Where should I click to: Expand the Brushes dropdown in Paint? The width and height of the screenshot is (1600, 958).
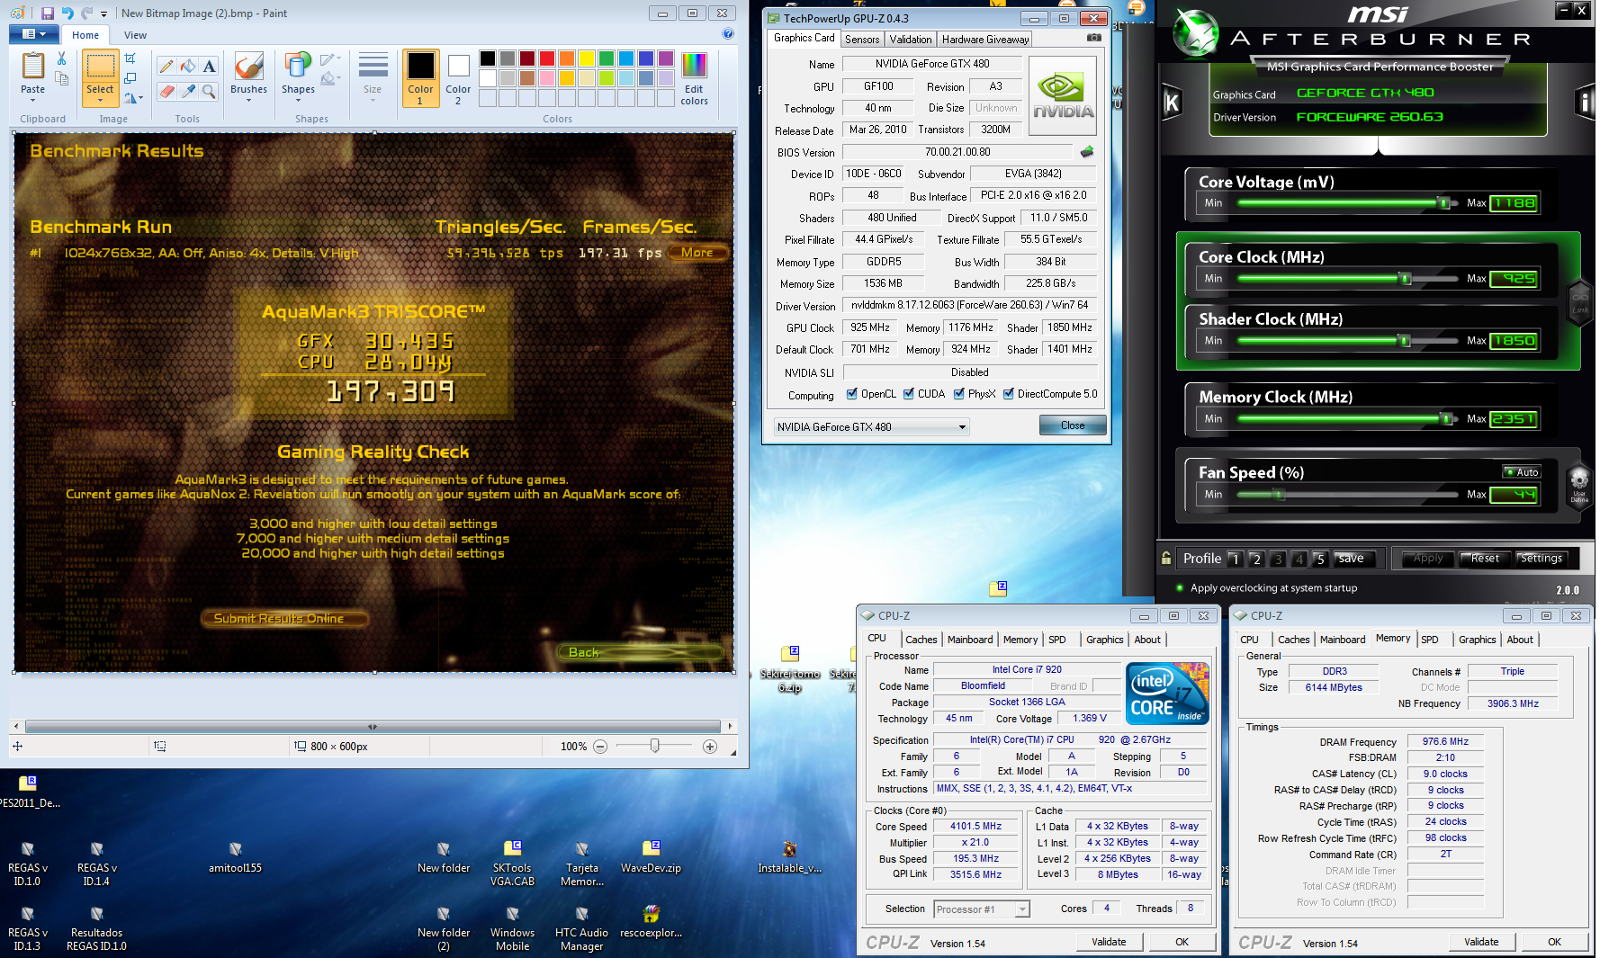249,100
